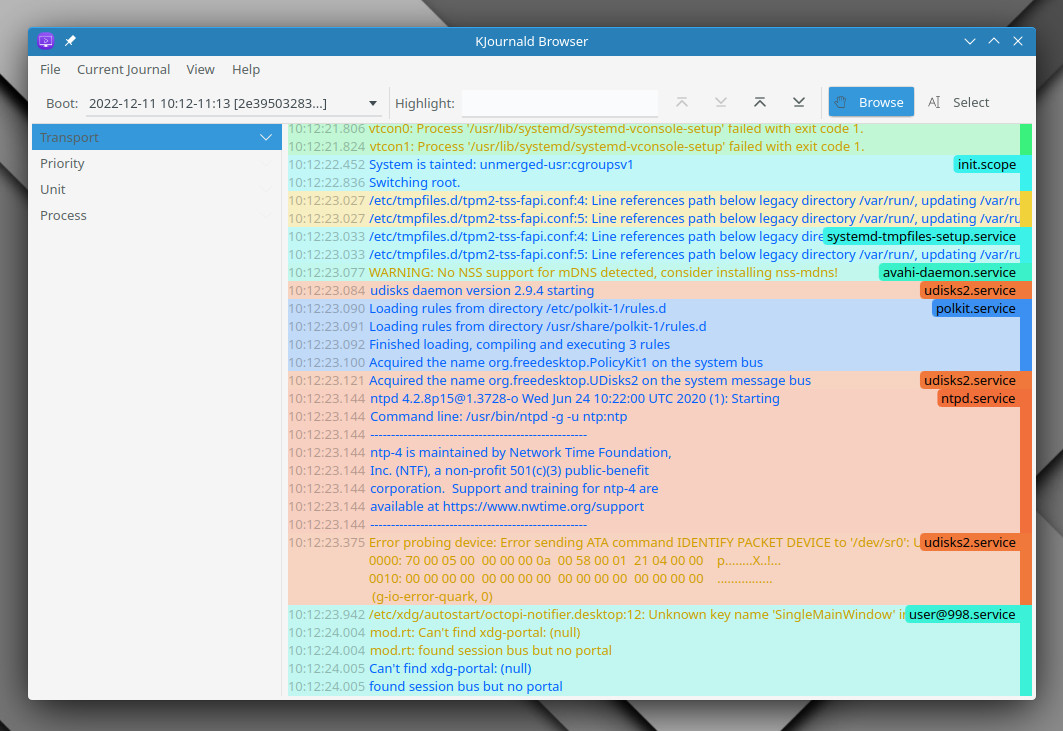Open the Current Journal menu
Viewport: 1063px width, 731px height.
click(x=123, y=69)
